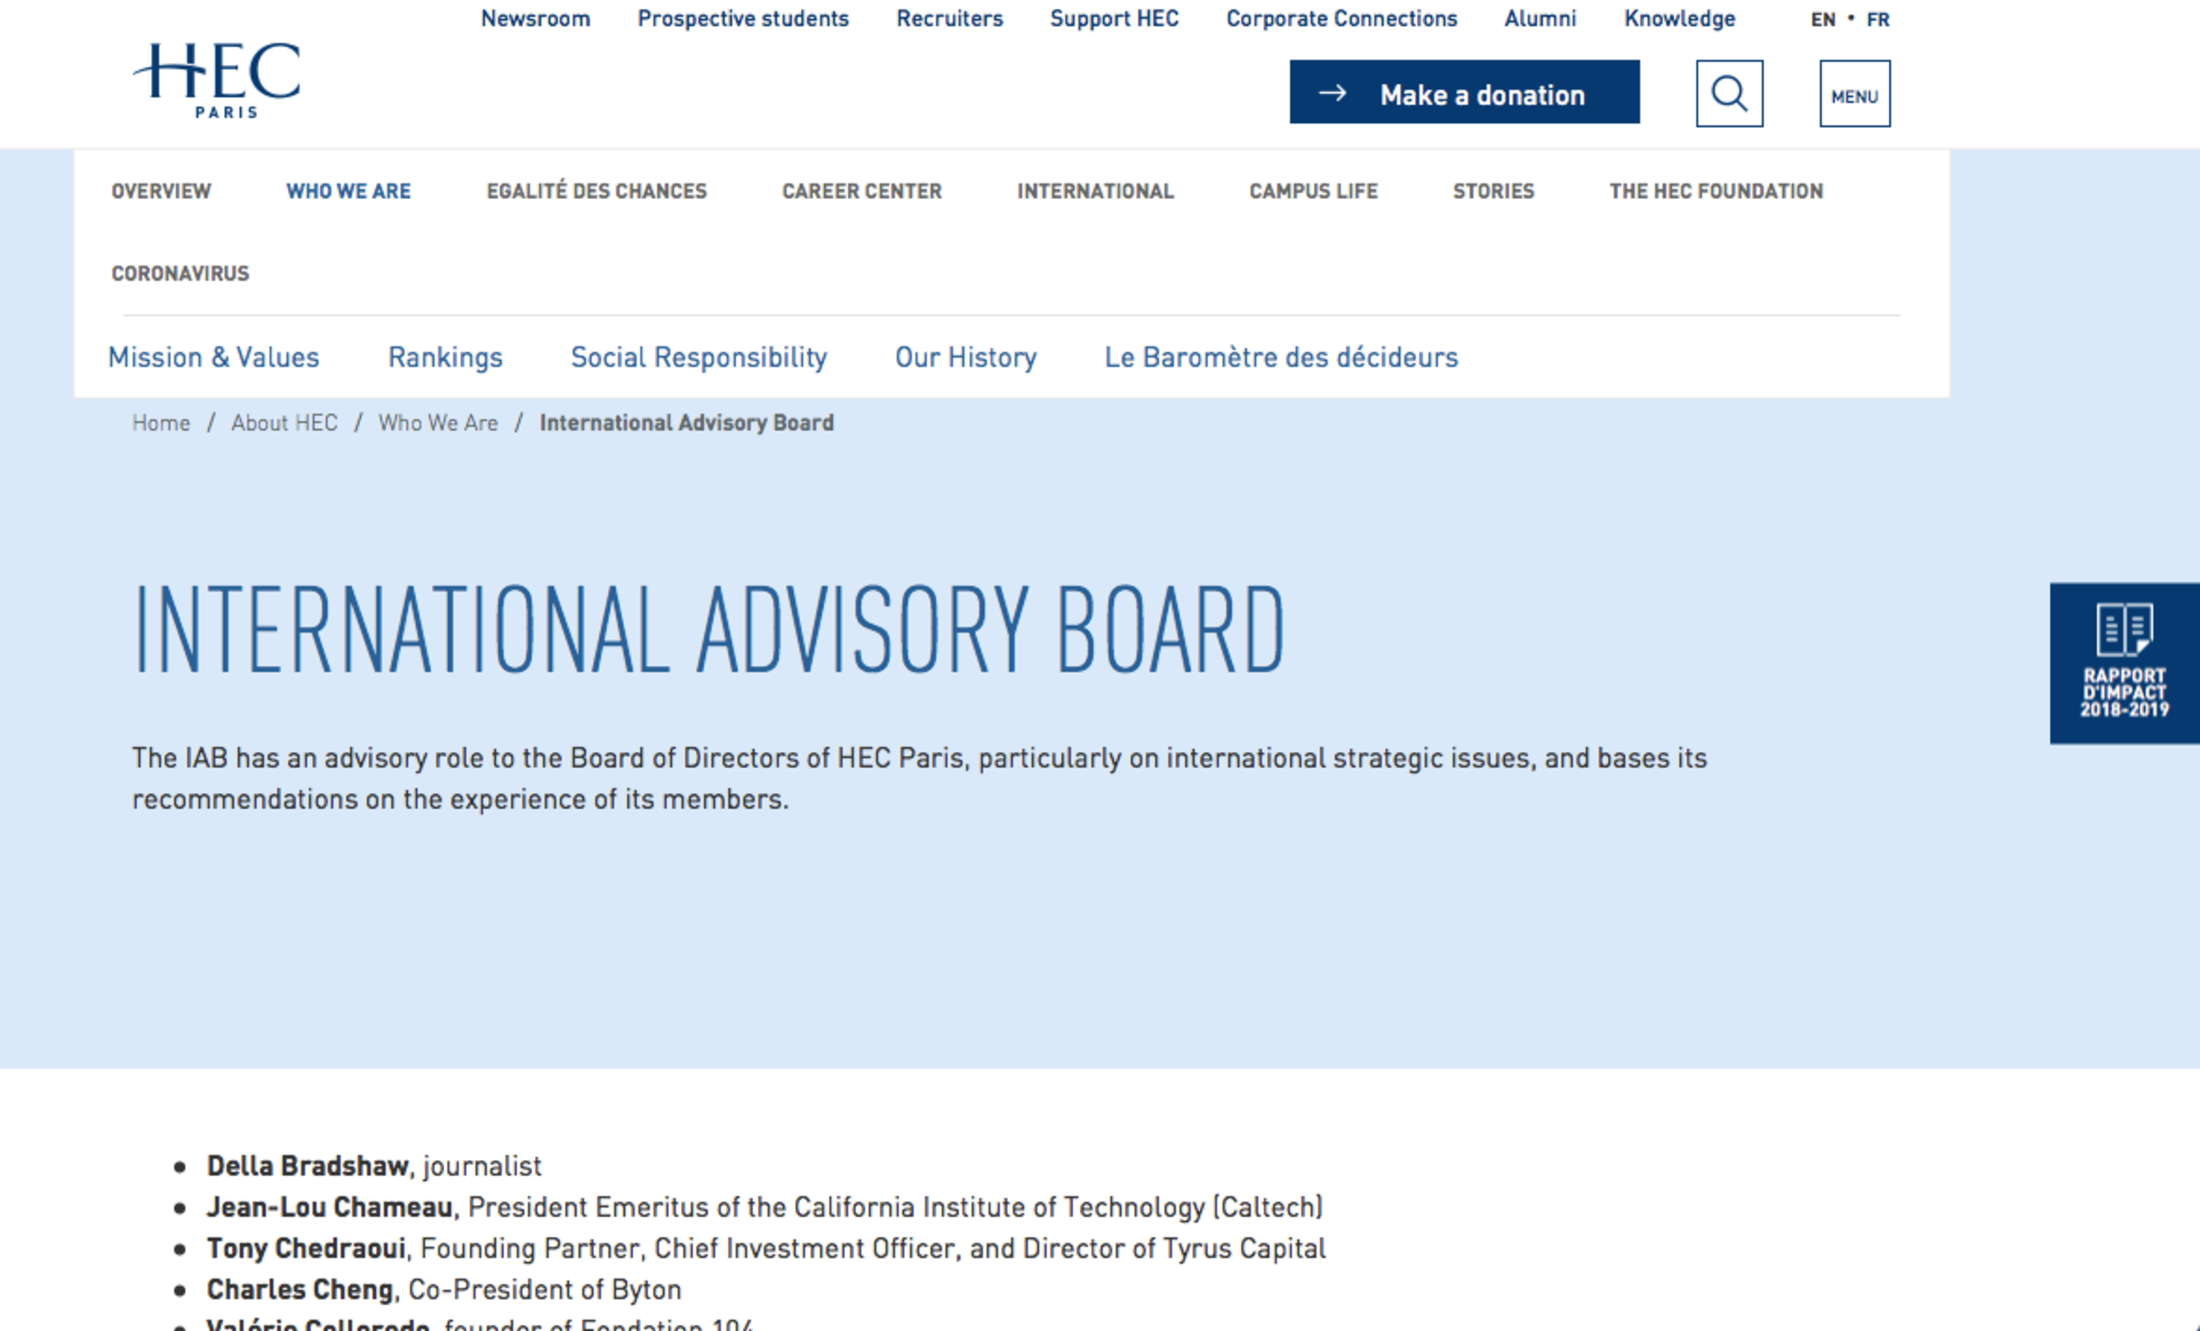Open Le Baromètre des décideurs link
Image resolution: width=2200 pixels, height=1331 pixels.
point(1281,357)
